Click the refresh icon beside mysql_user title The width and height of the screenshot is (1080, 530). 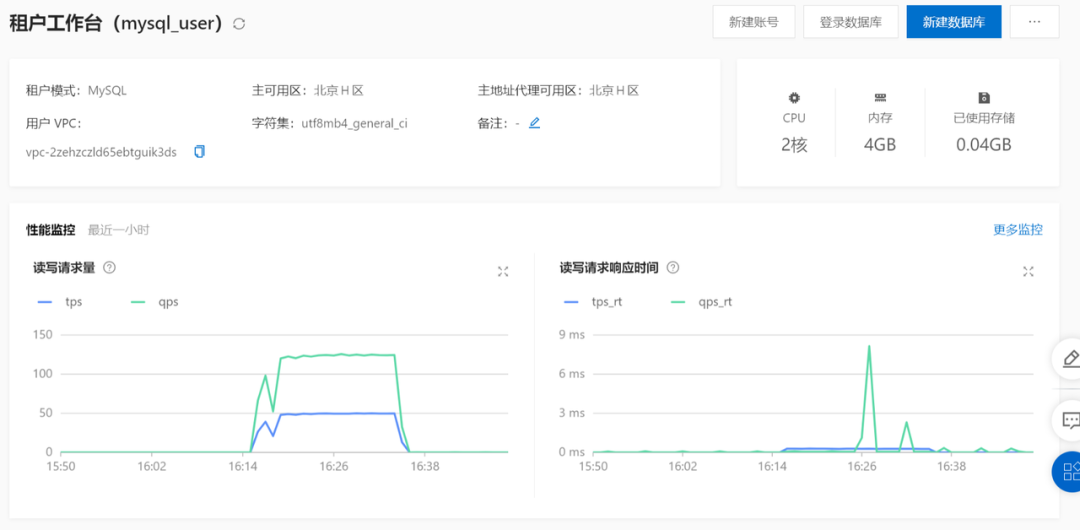click(x=239, y=23)
